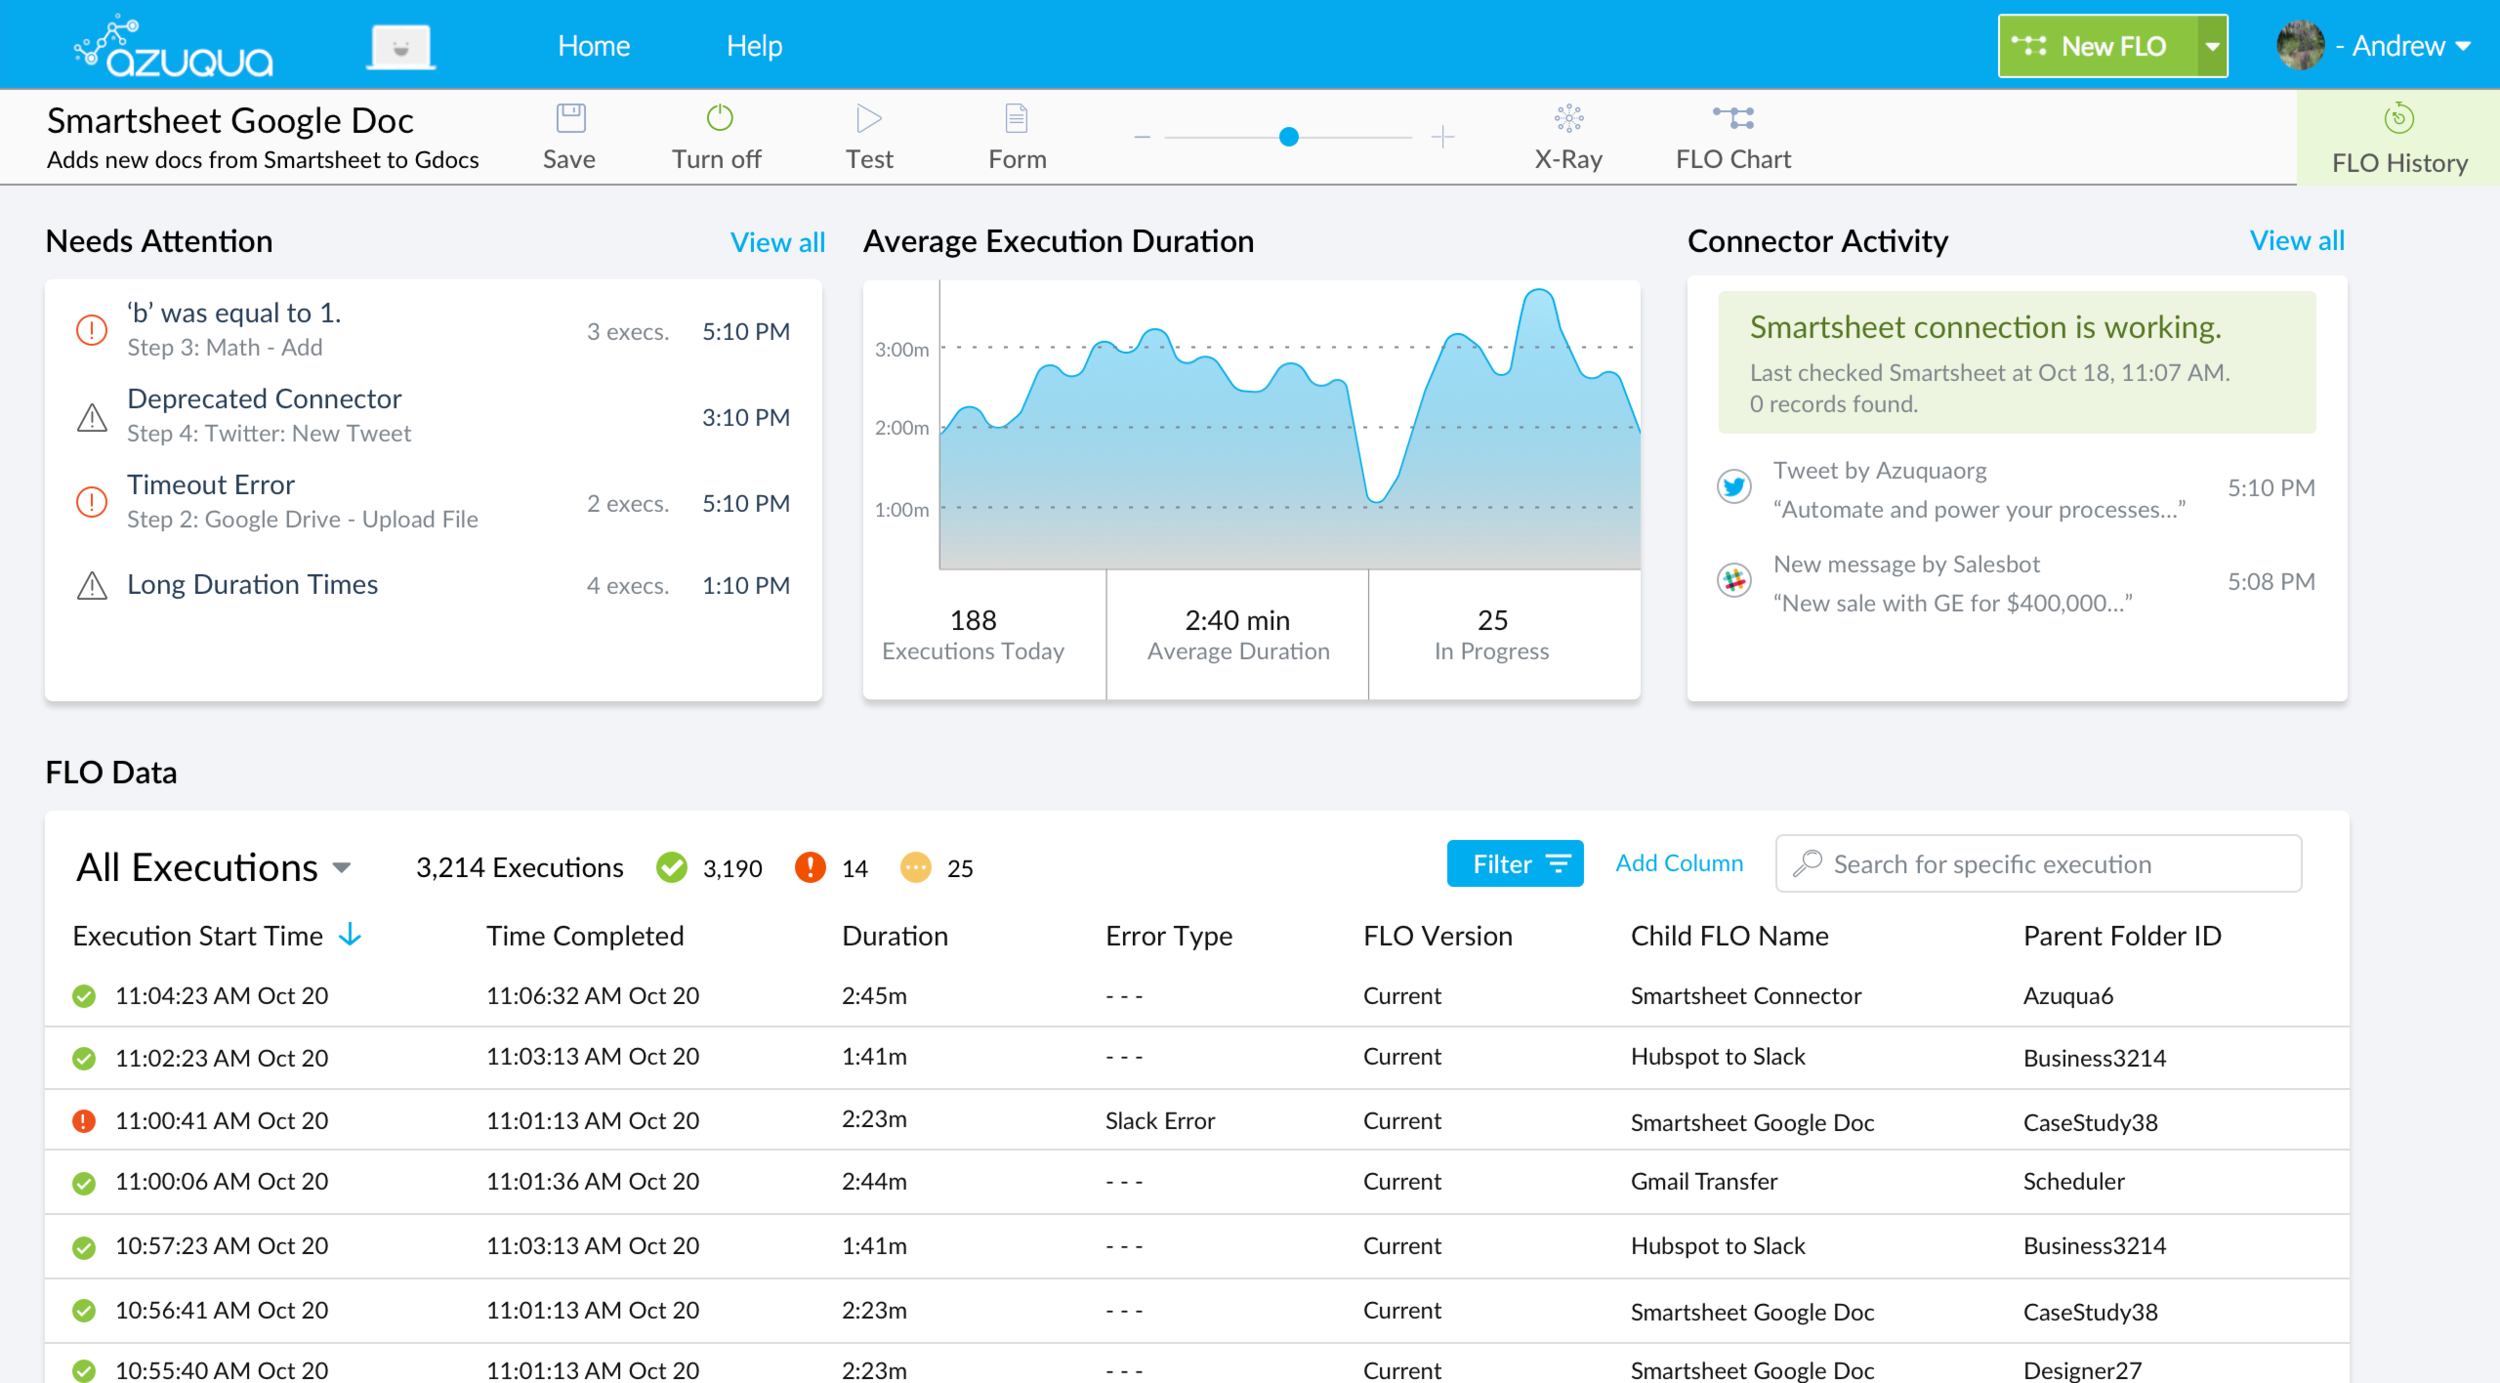Run Test play icon

(x=869, y=119)
